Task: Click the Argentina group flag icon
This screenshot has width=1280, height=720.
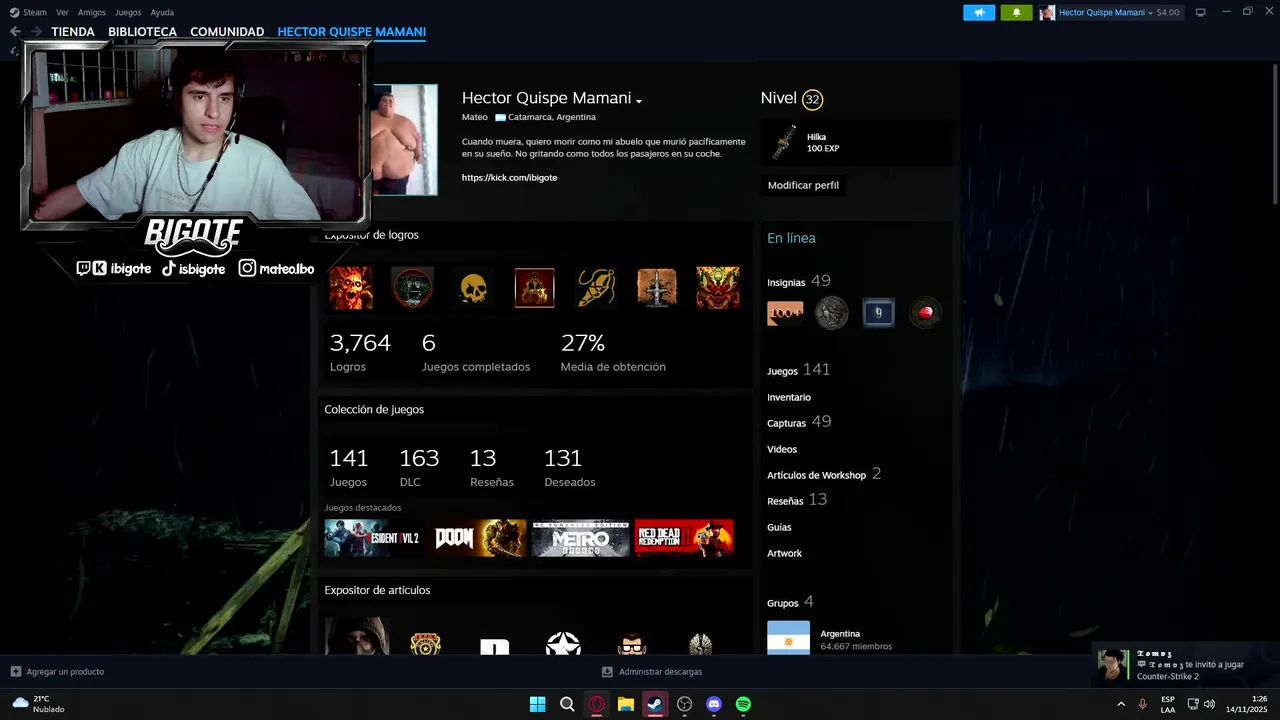Action: (788, 638)
